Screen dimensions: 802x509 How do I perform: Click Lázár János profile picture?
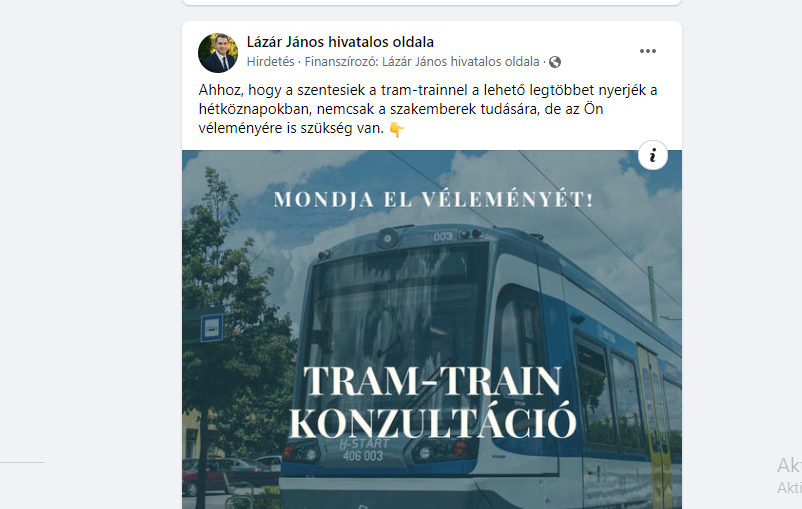pyautogui.click(x=218, y=53)
